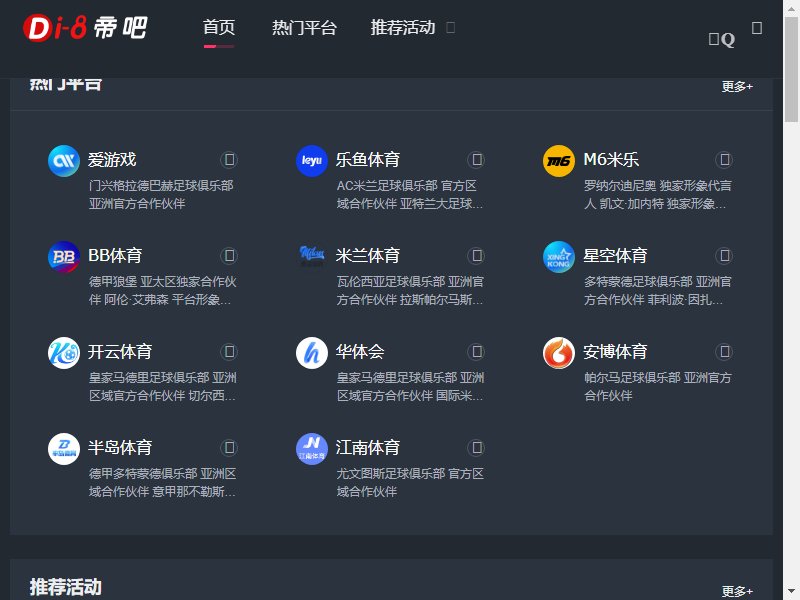This screenshot has height=600, width=800.
Task: Open the 华体会 logo icon
Action: pyautogui.click(x=312, y=353)
